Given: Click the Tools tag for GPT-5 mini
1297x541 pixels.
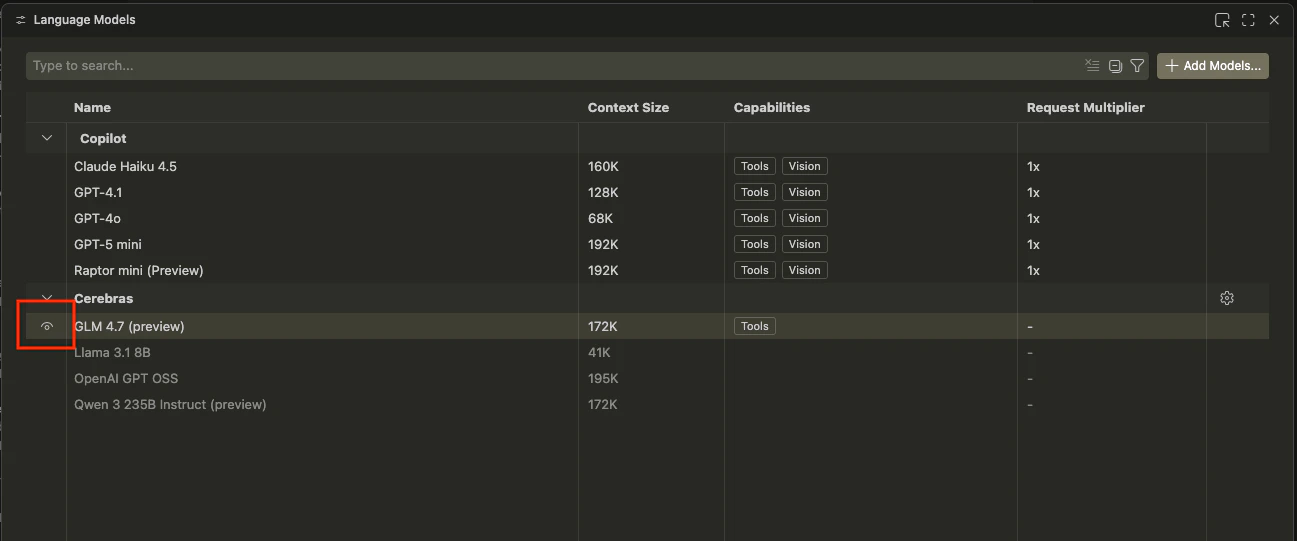Looking at the screenshot, I should [x=755, y=244].
